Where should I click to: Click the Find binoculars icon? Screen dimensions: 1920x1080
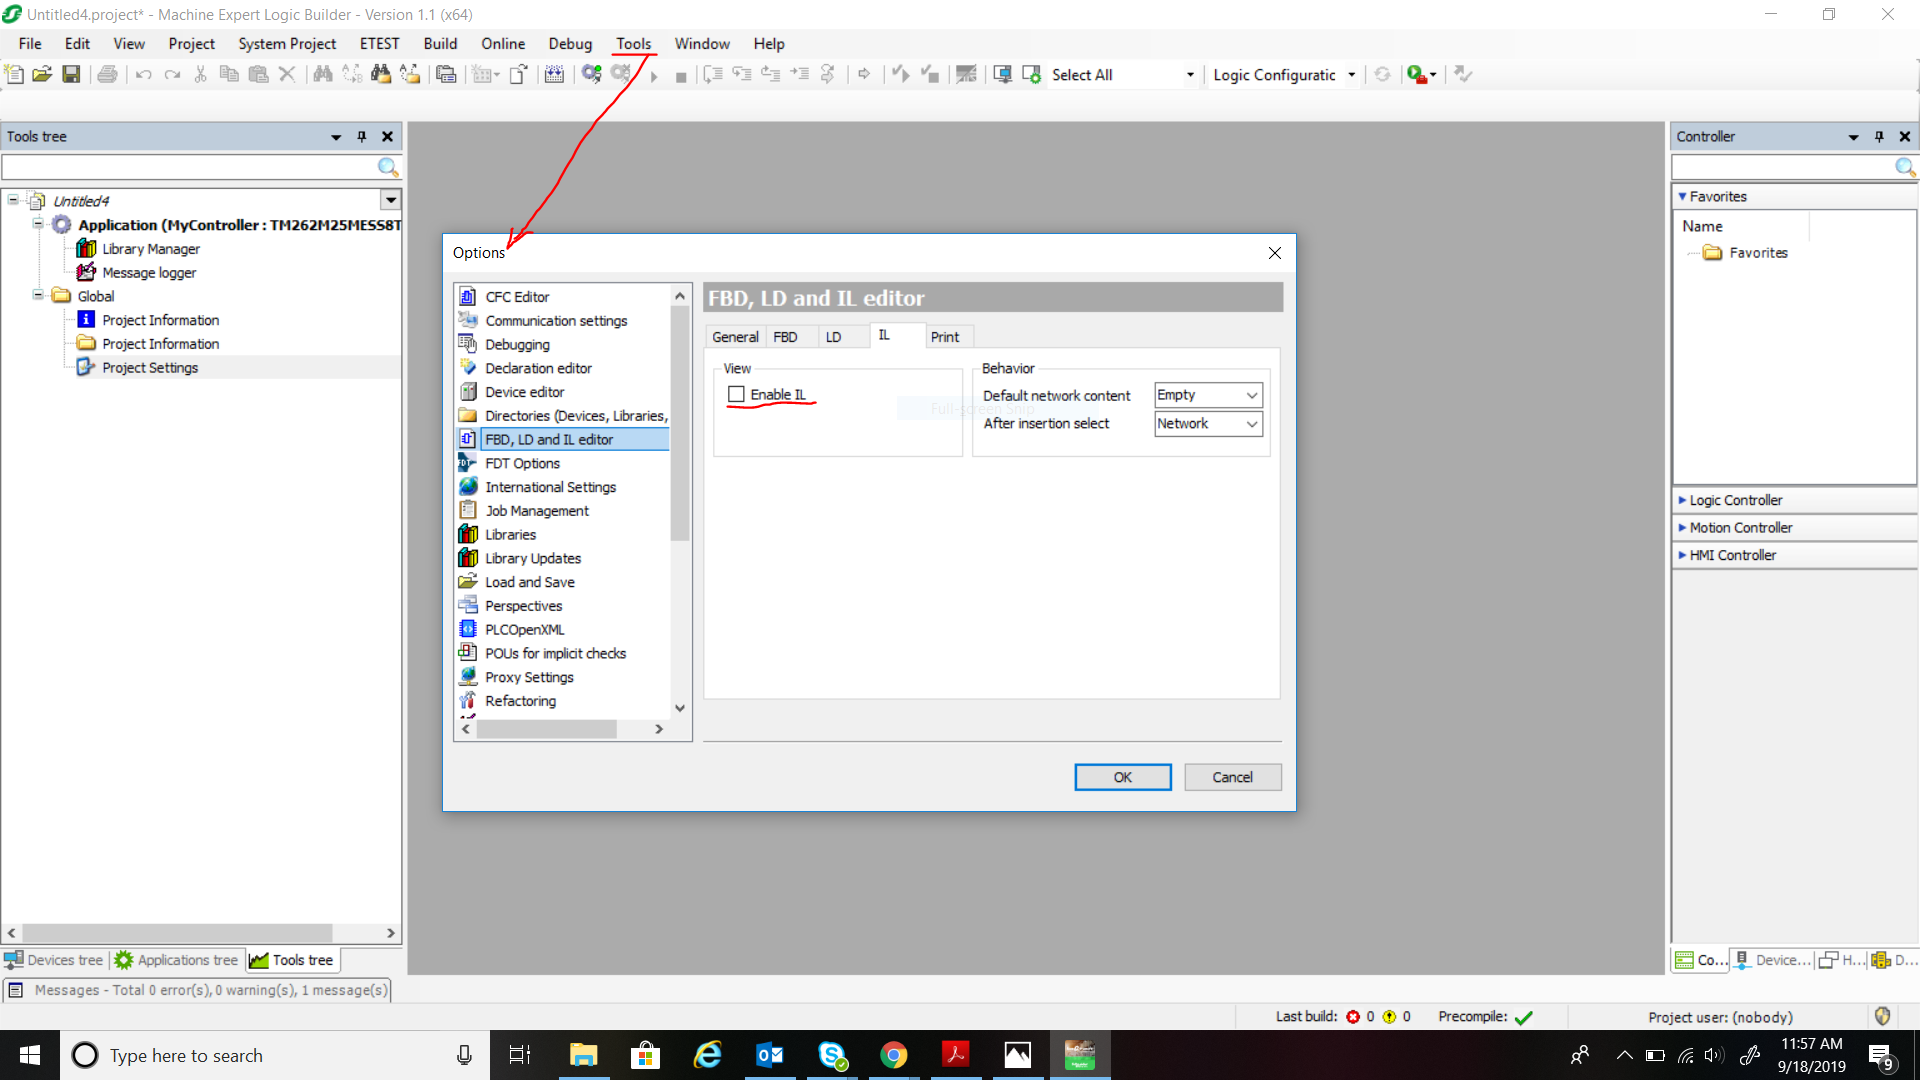[322, 74]
